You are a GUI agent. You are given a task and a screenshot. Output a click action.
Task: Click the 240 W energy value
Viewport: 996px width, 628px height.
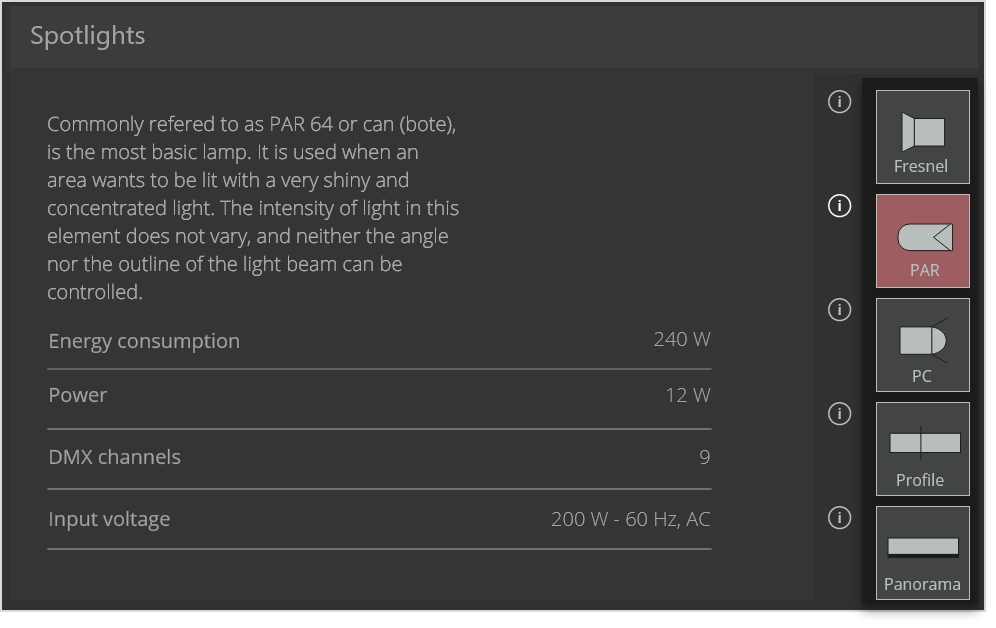click(x=682, y=339)
